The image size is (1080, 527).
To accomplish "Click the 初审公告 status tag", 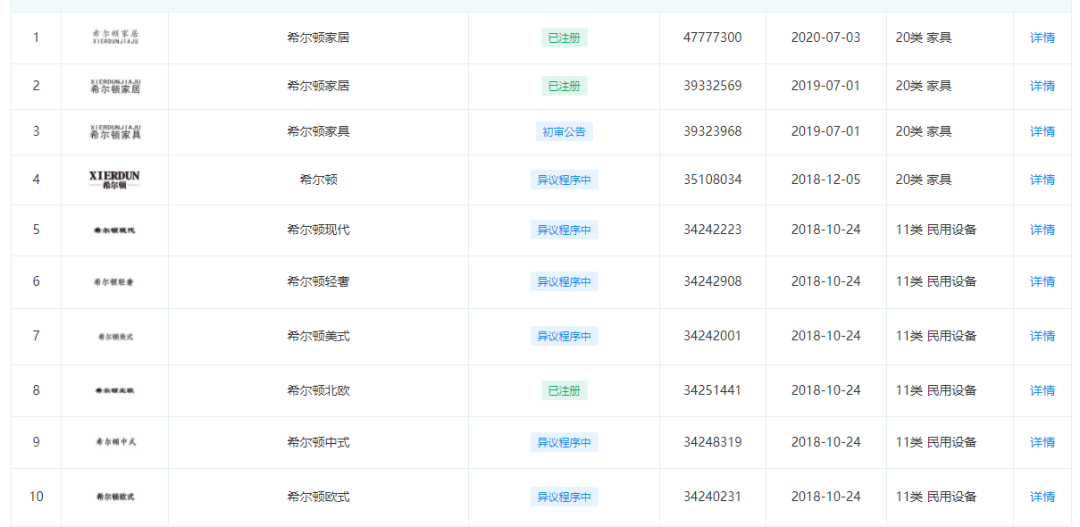I will point(564,132).
